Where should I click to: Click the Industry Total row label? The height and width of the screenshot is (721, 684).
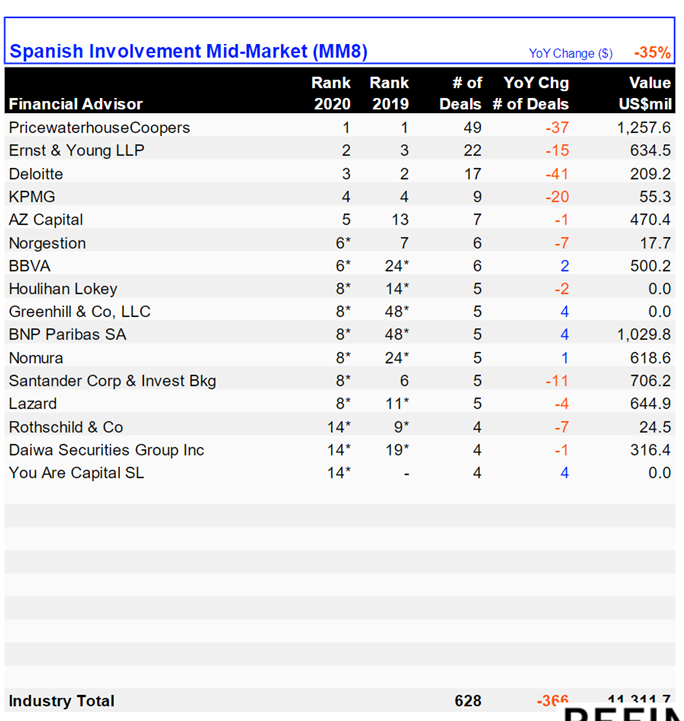coord(62,701)
